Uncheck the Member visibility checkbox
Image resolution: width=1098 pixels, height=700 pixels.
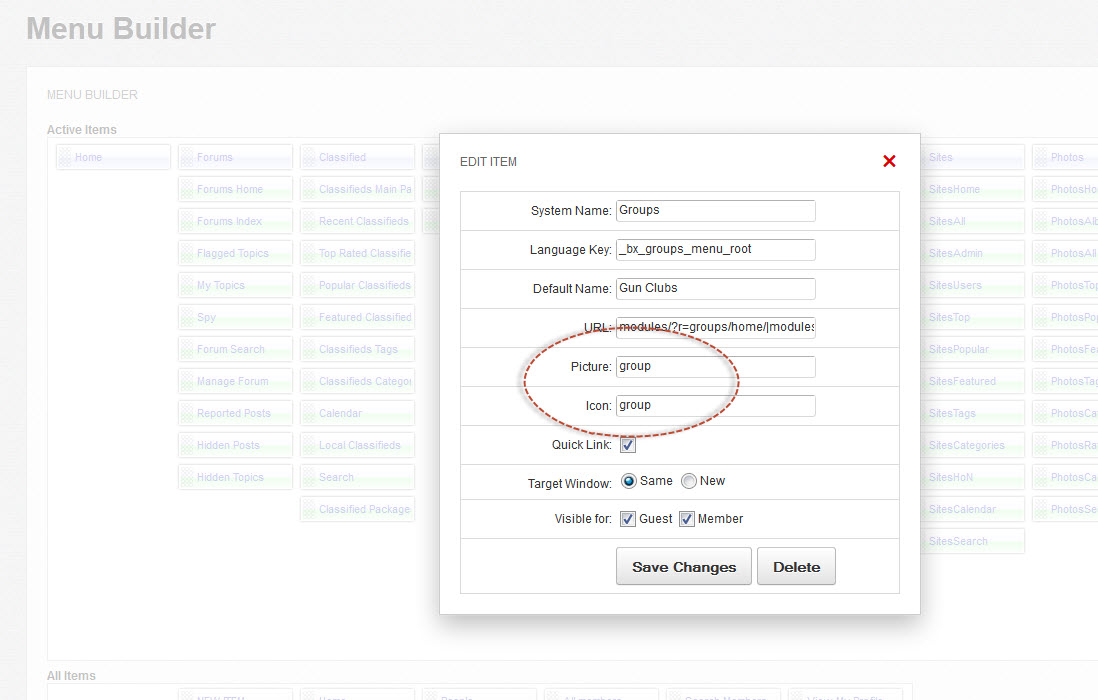(x=687, y=519)
